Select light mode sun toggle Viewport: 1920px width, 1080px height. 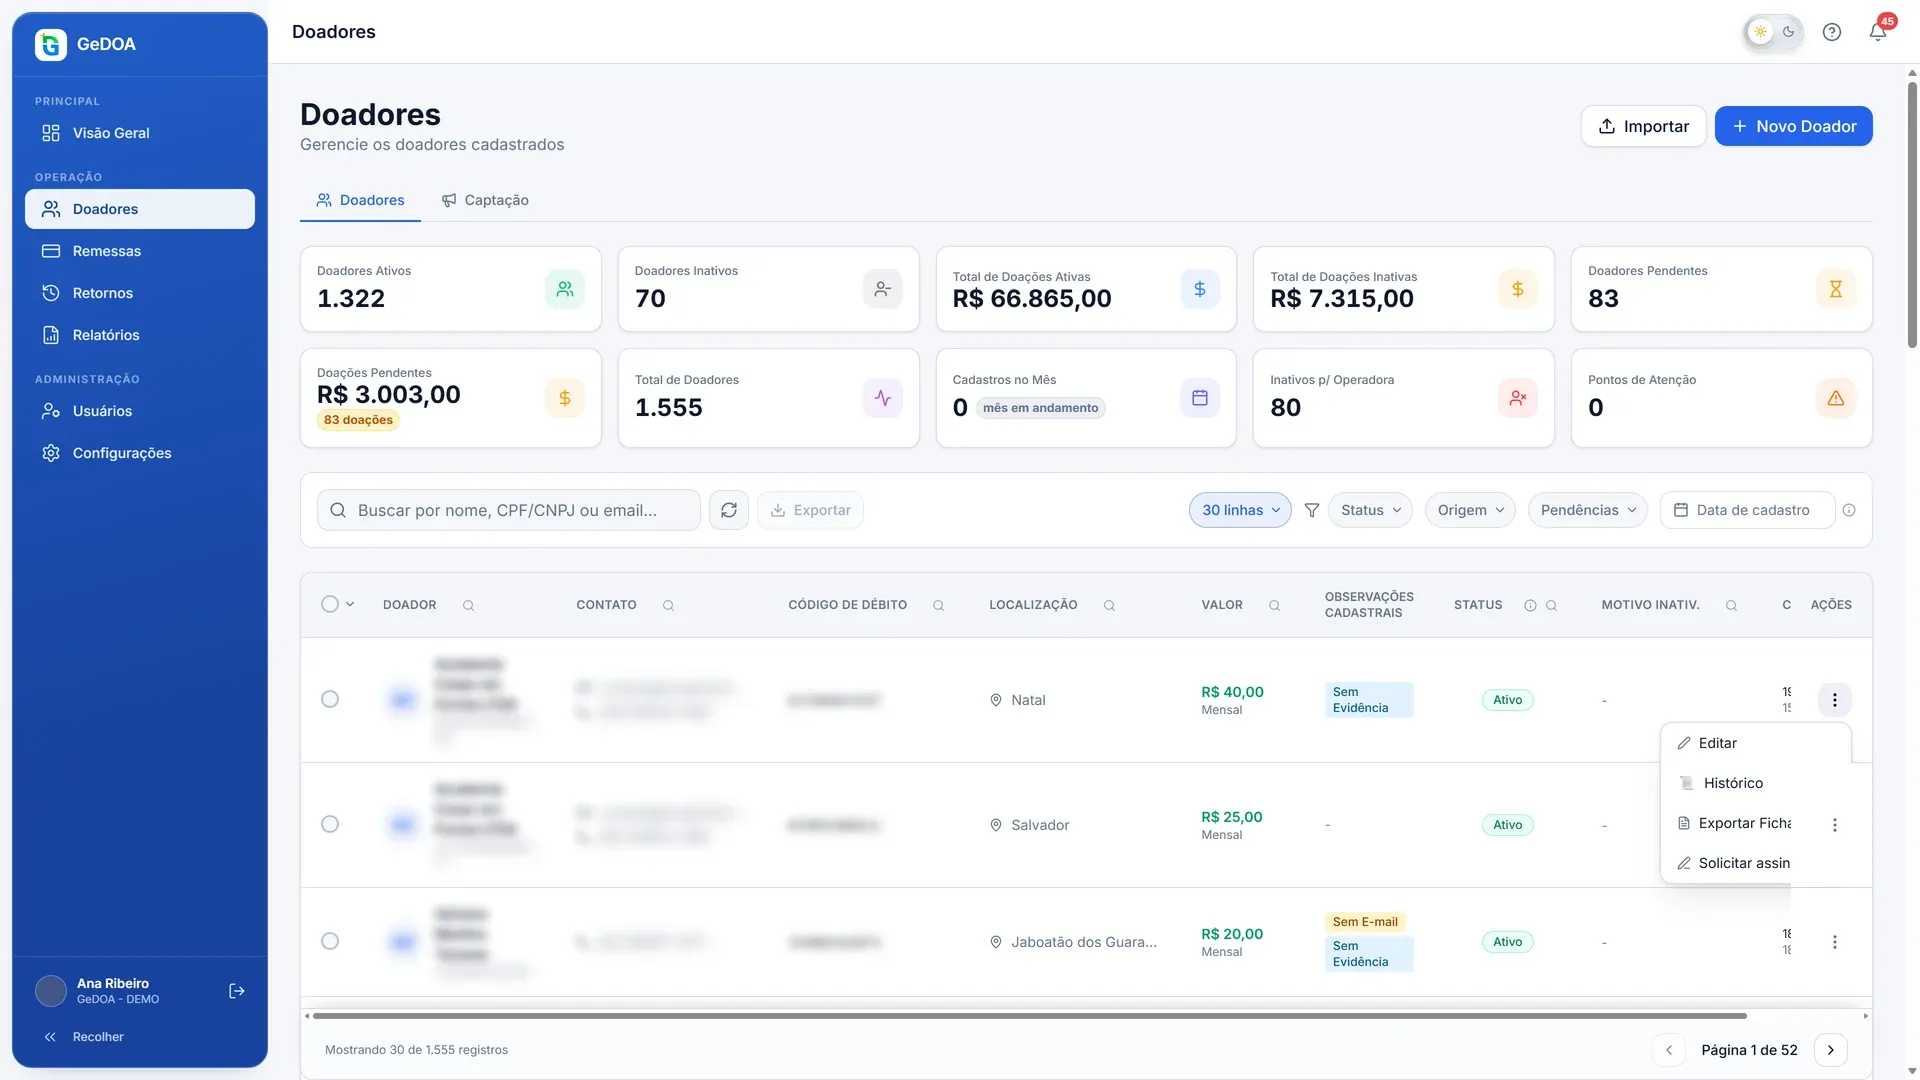click(x=1760, y=32)
